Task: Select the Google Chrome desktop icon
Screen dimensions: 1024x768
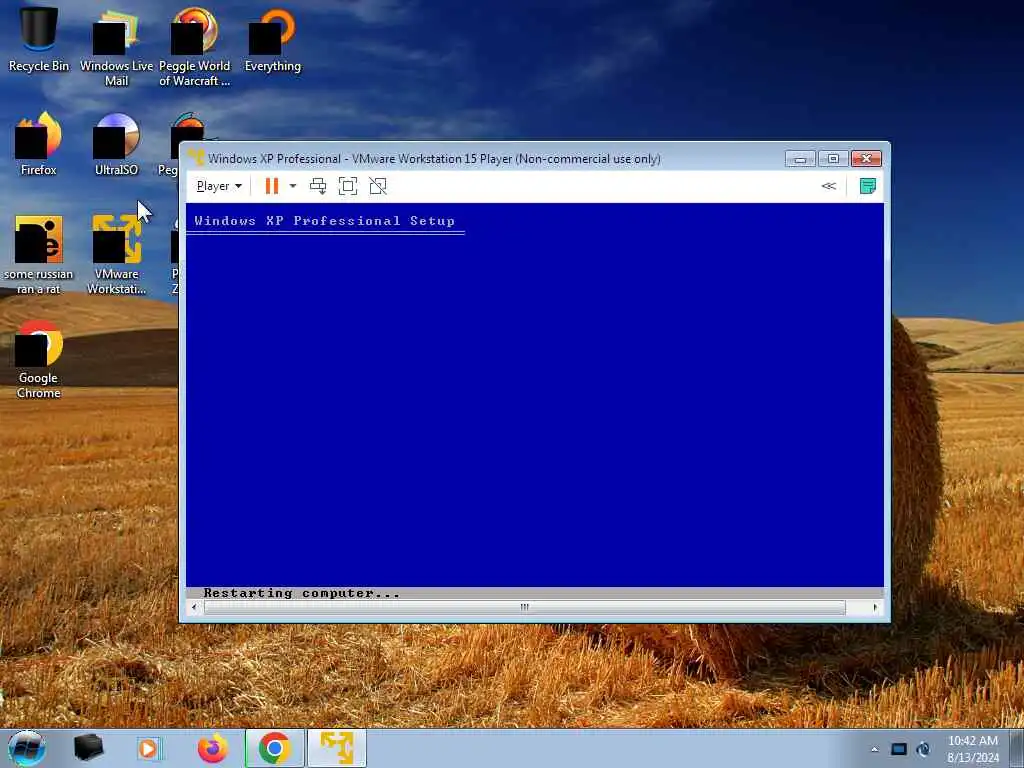Action: click(x=39, y=359)
